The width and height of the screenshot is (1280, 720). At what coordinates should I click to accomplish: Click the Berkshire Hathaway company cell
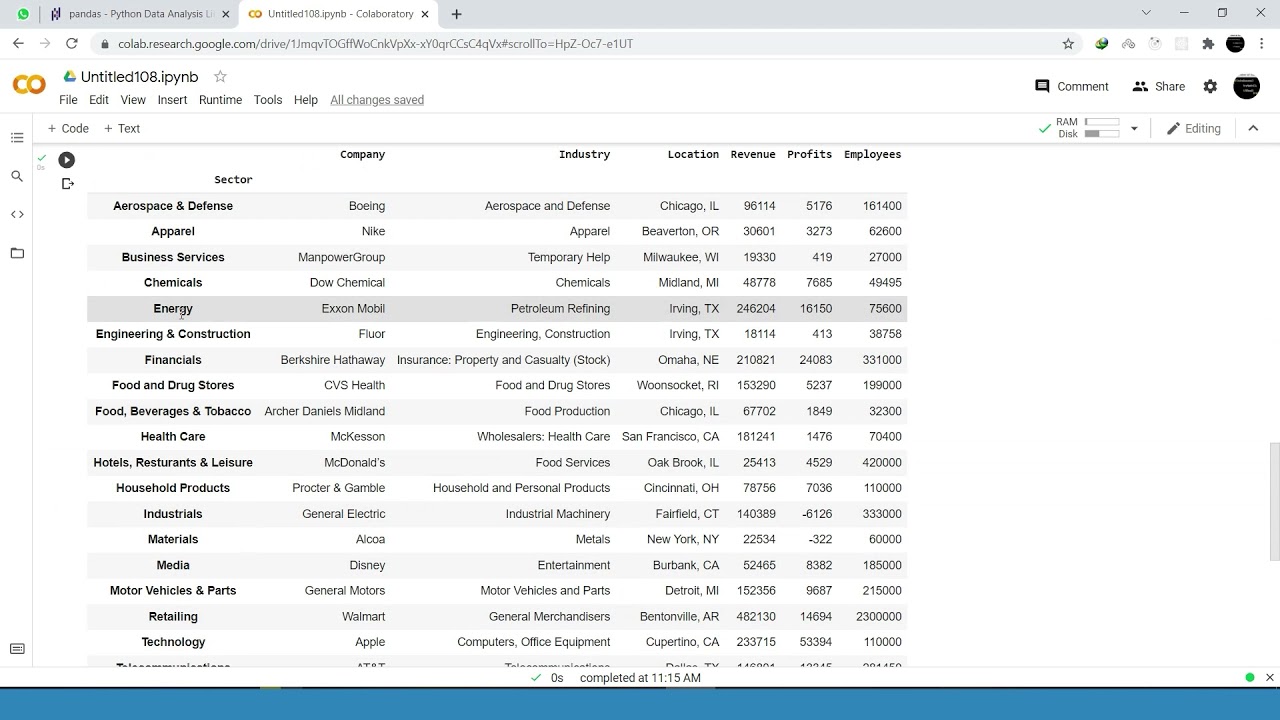(x=333, y=360)
